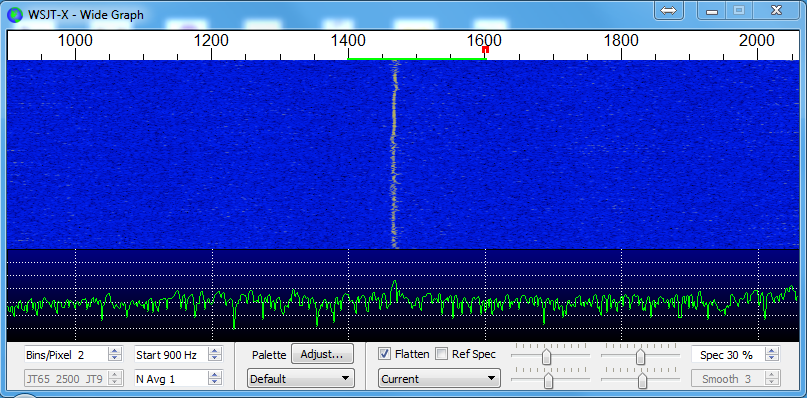The height and width of the screenshot is (398, 807).
Task: Click the double-arrow resize icon in title bar
Action: click(669, 10)
